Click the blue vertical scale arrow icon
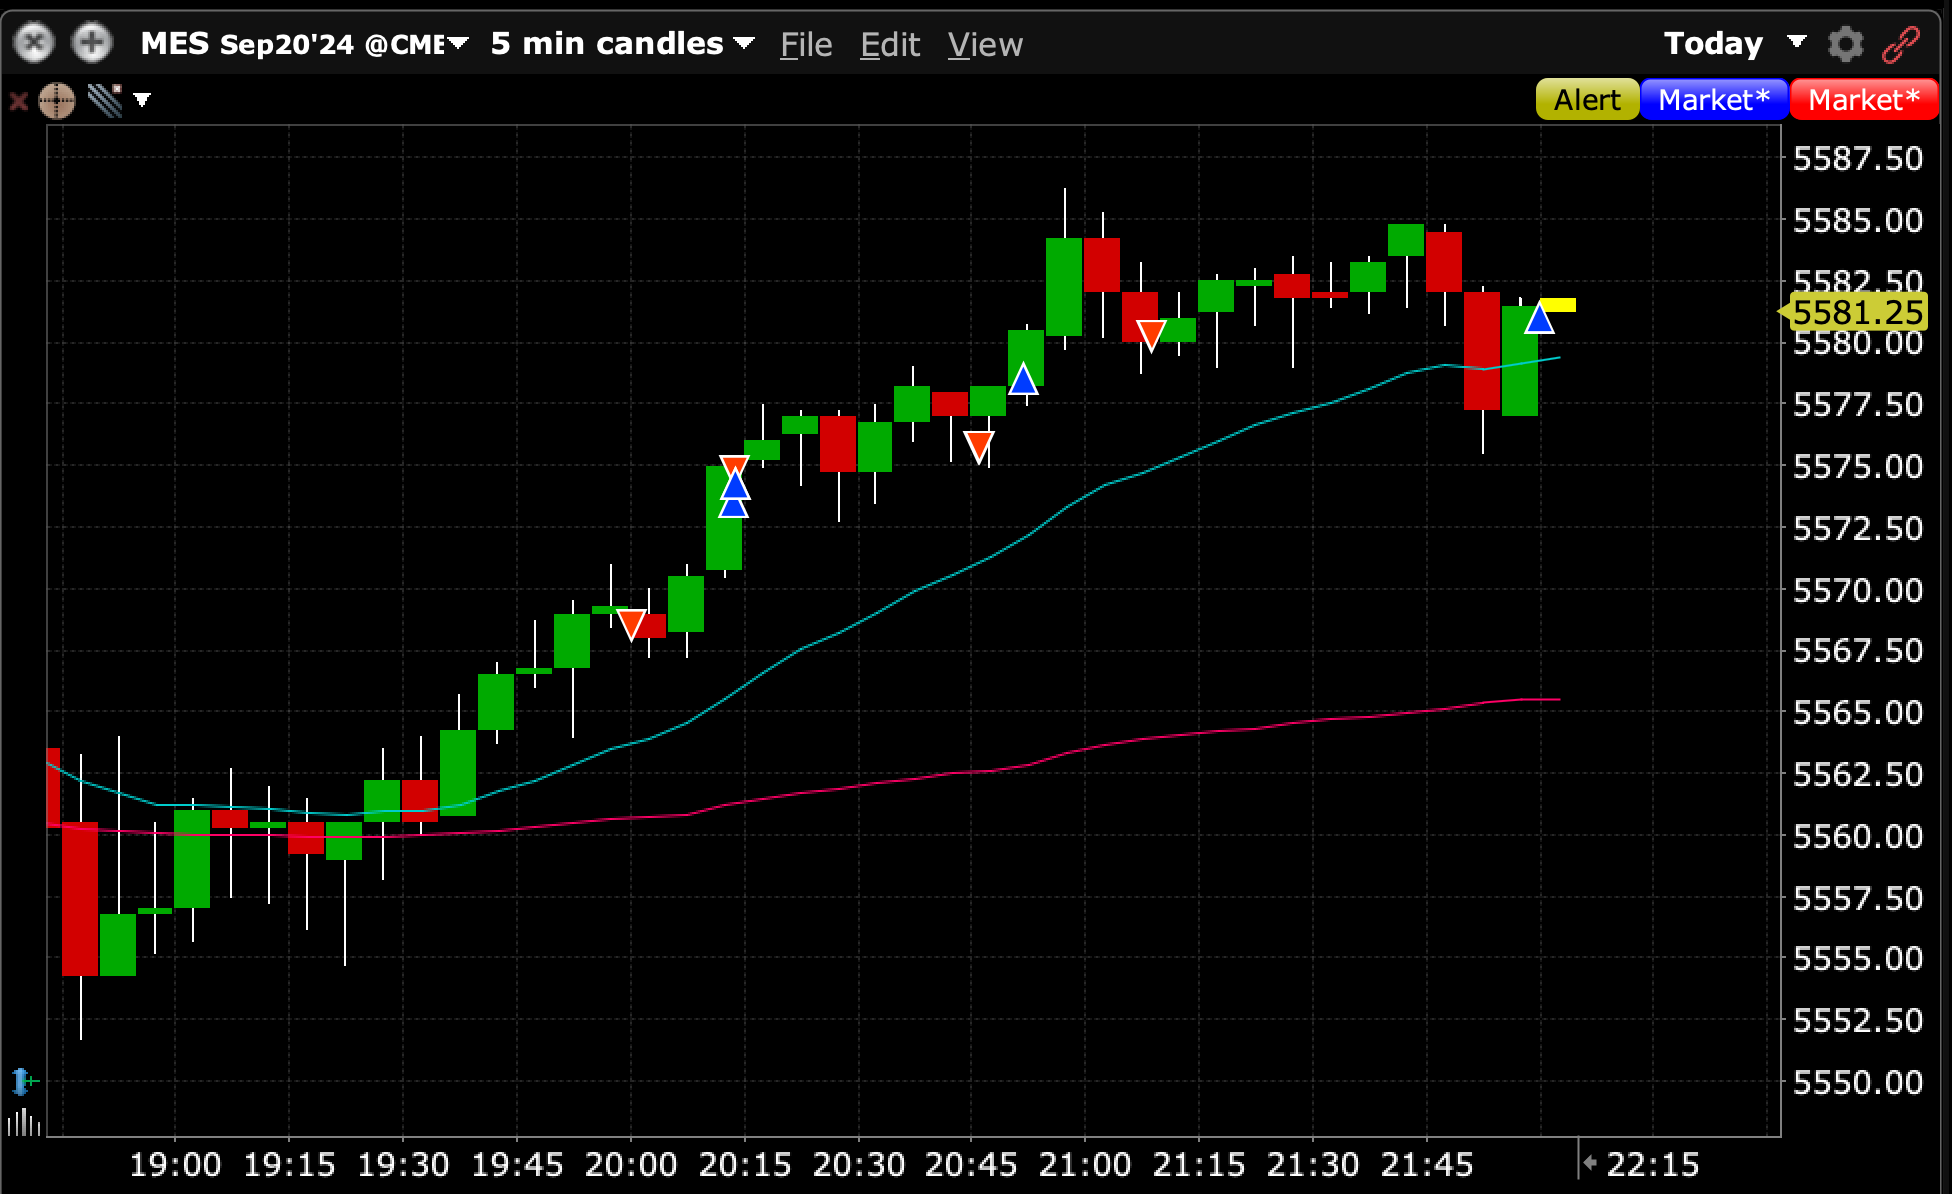This screenshot has width=1952, height=1194. pos(24,1081)
